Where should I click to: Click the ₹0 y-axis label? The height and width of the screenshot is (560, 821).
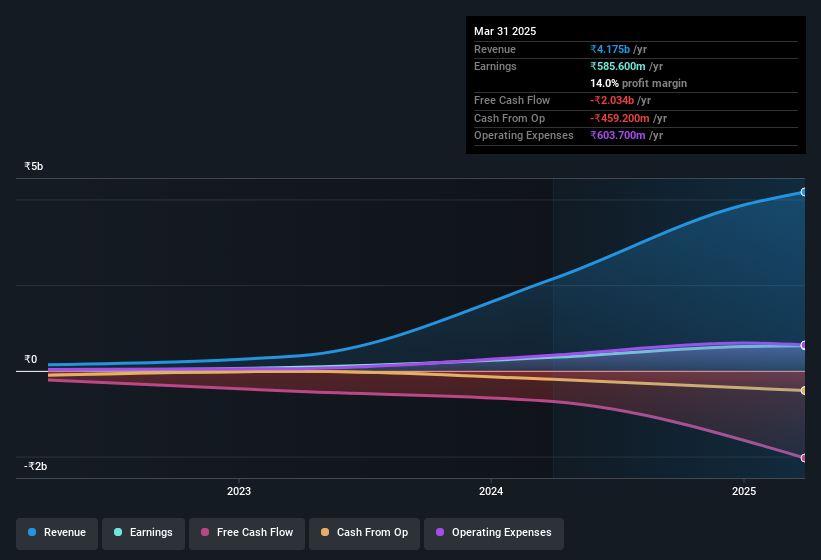pyautogui.click(x=31, y=359)
